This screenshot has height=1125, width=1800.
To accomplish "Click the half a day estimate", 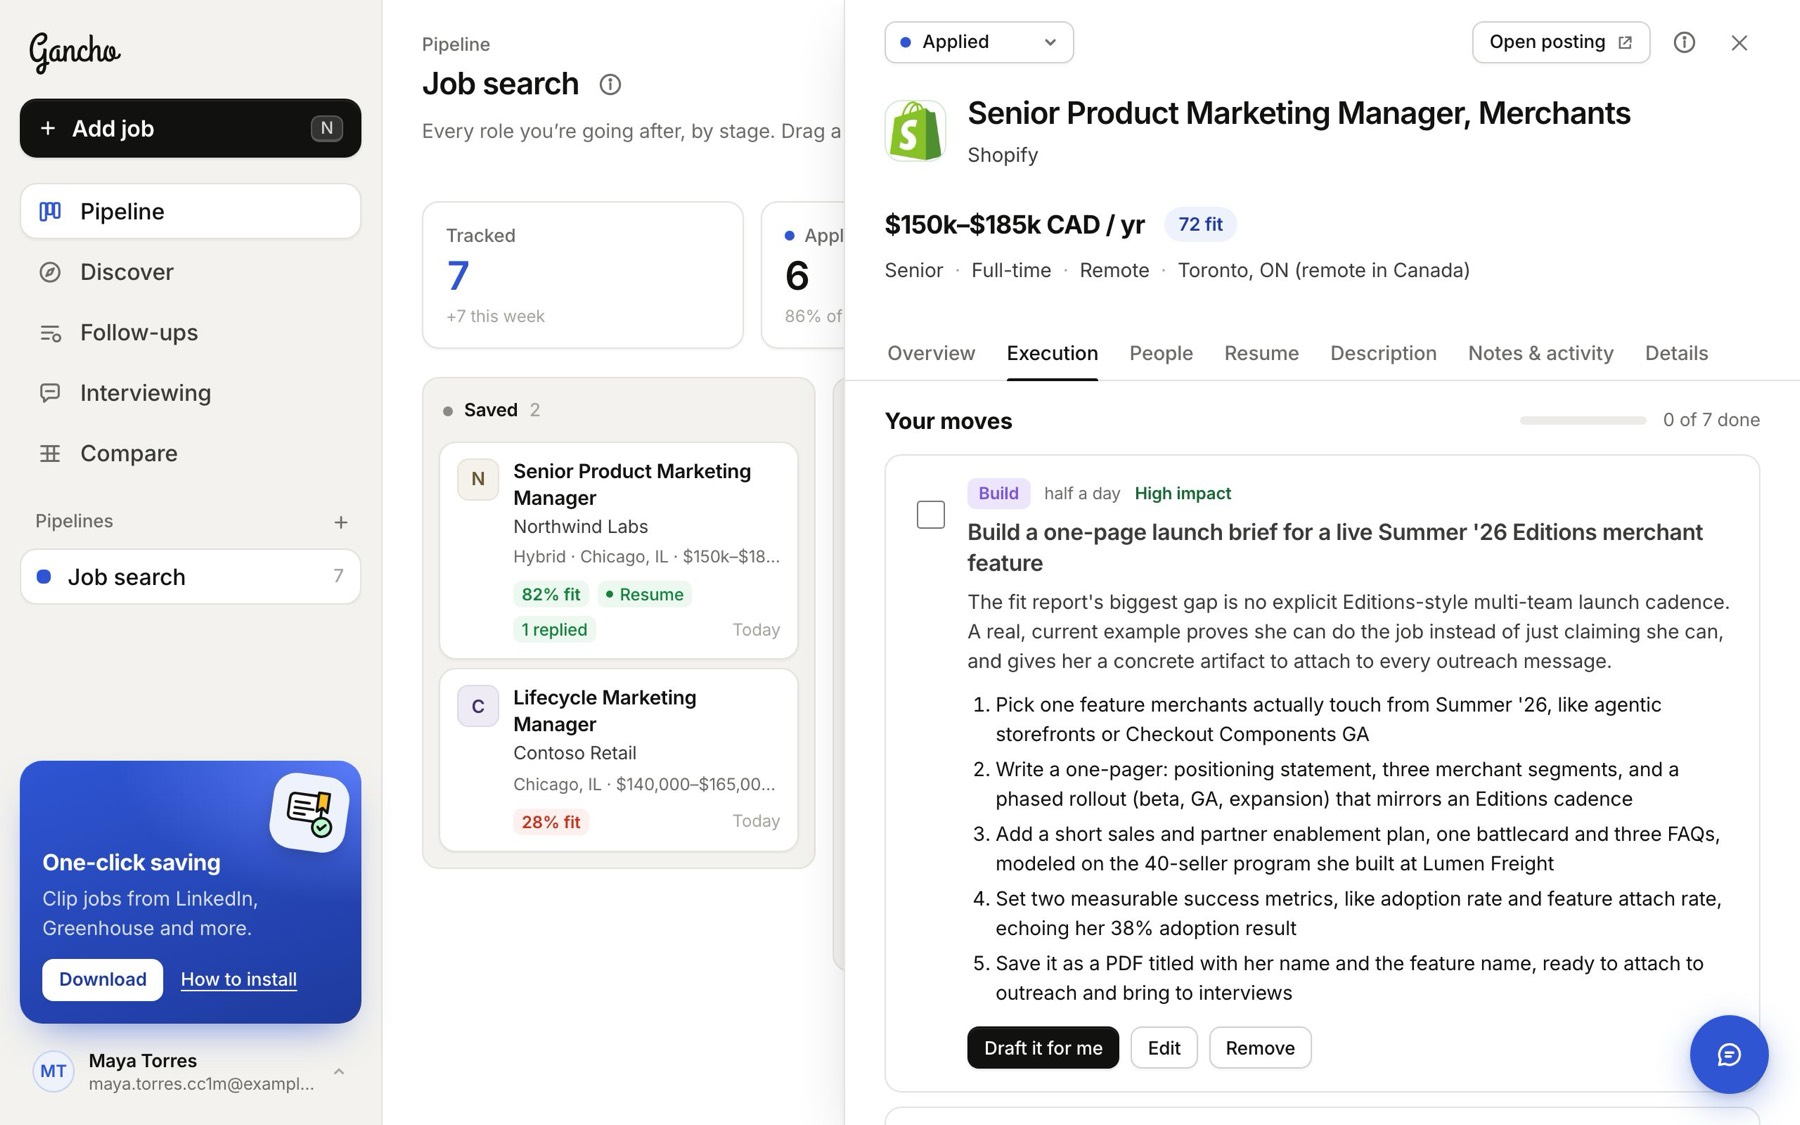I will click(1082, 493).
